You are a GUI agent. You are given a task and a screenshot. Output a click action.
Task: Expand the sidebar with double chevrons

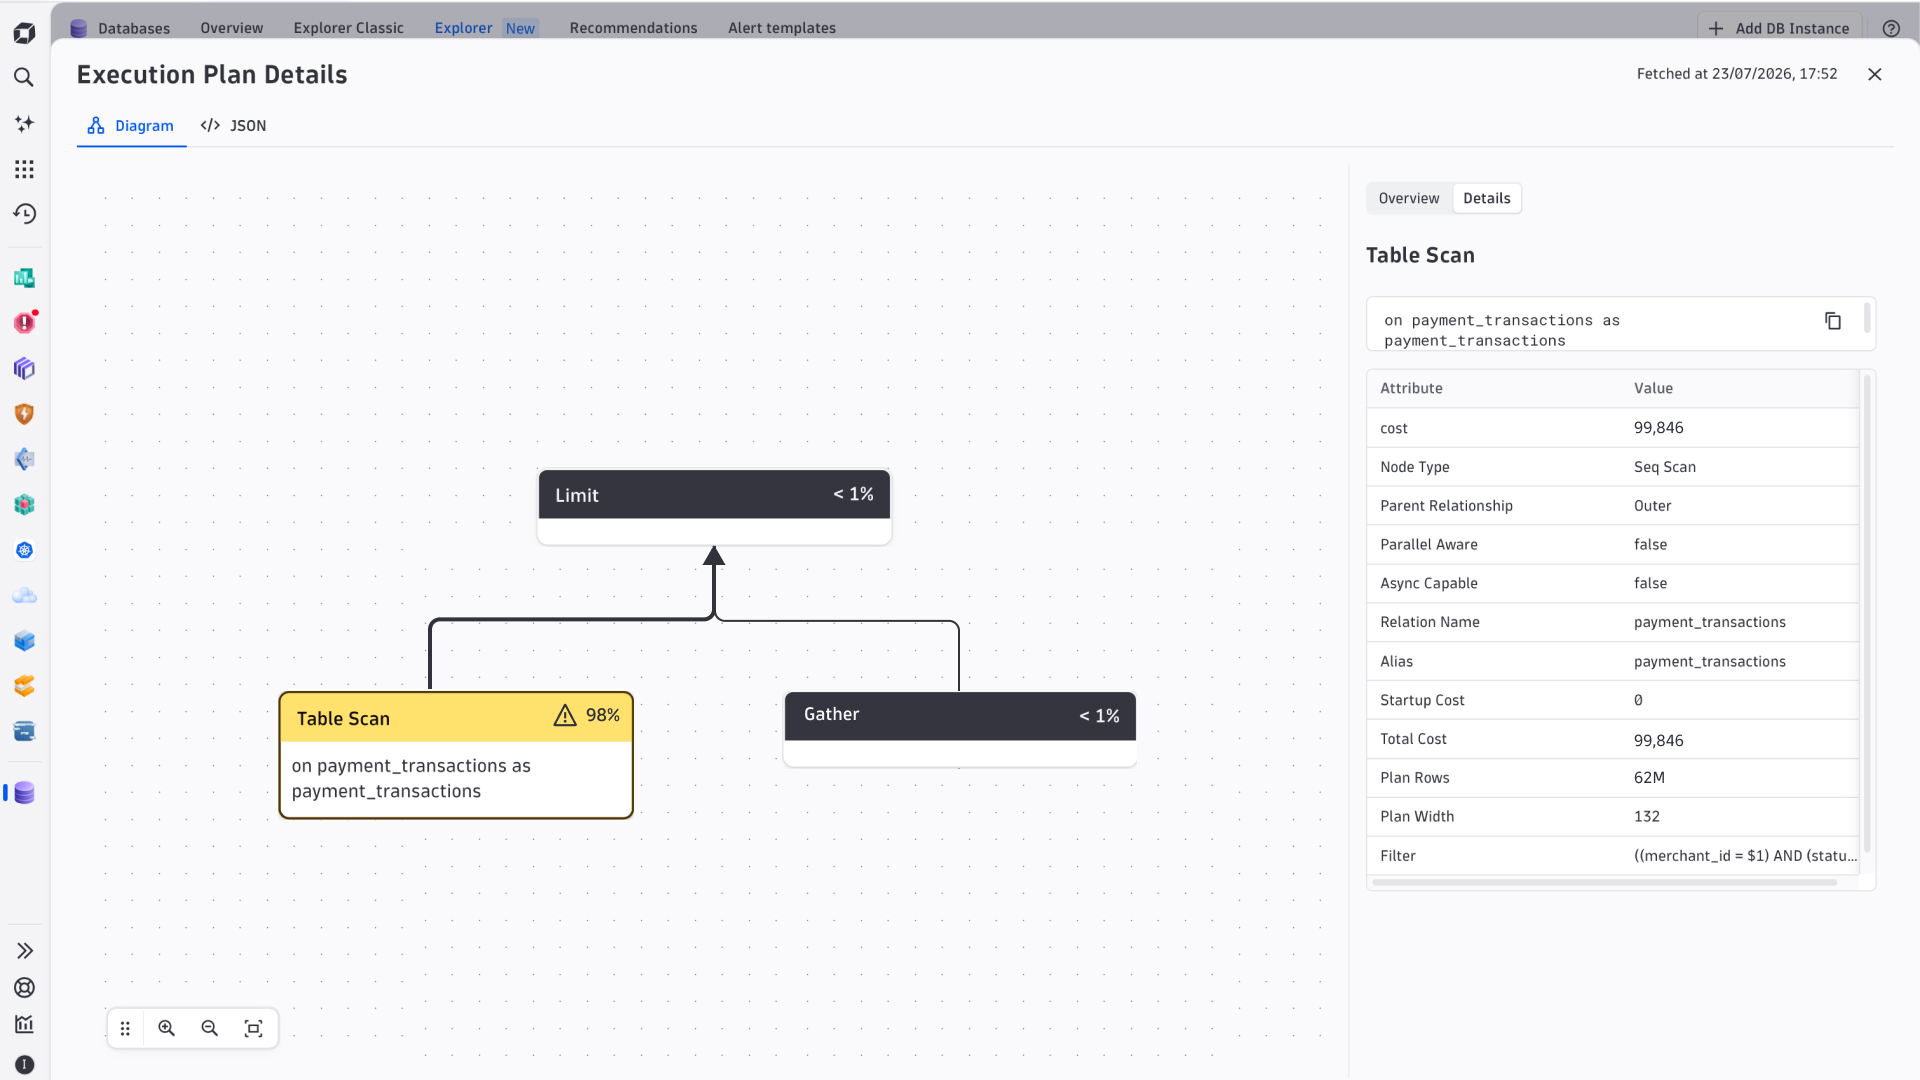[x=24, y=951]
